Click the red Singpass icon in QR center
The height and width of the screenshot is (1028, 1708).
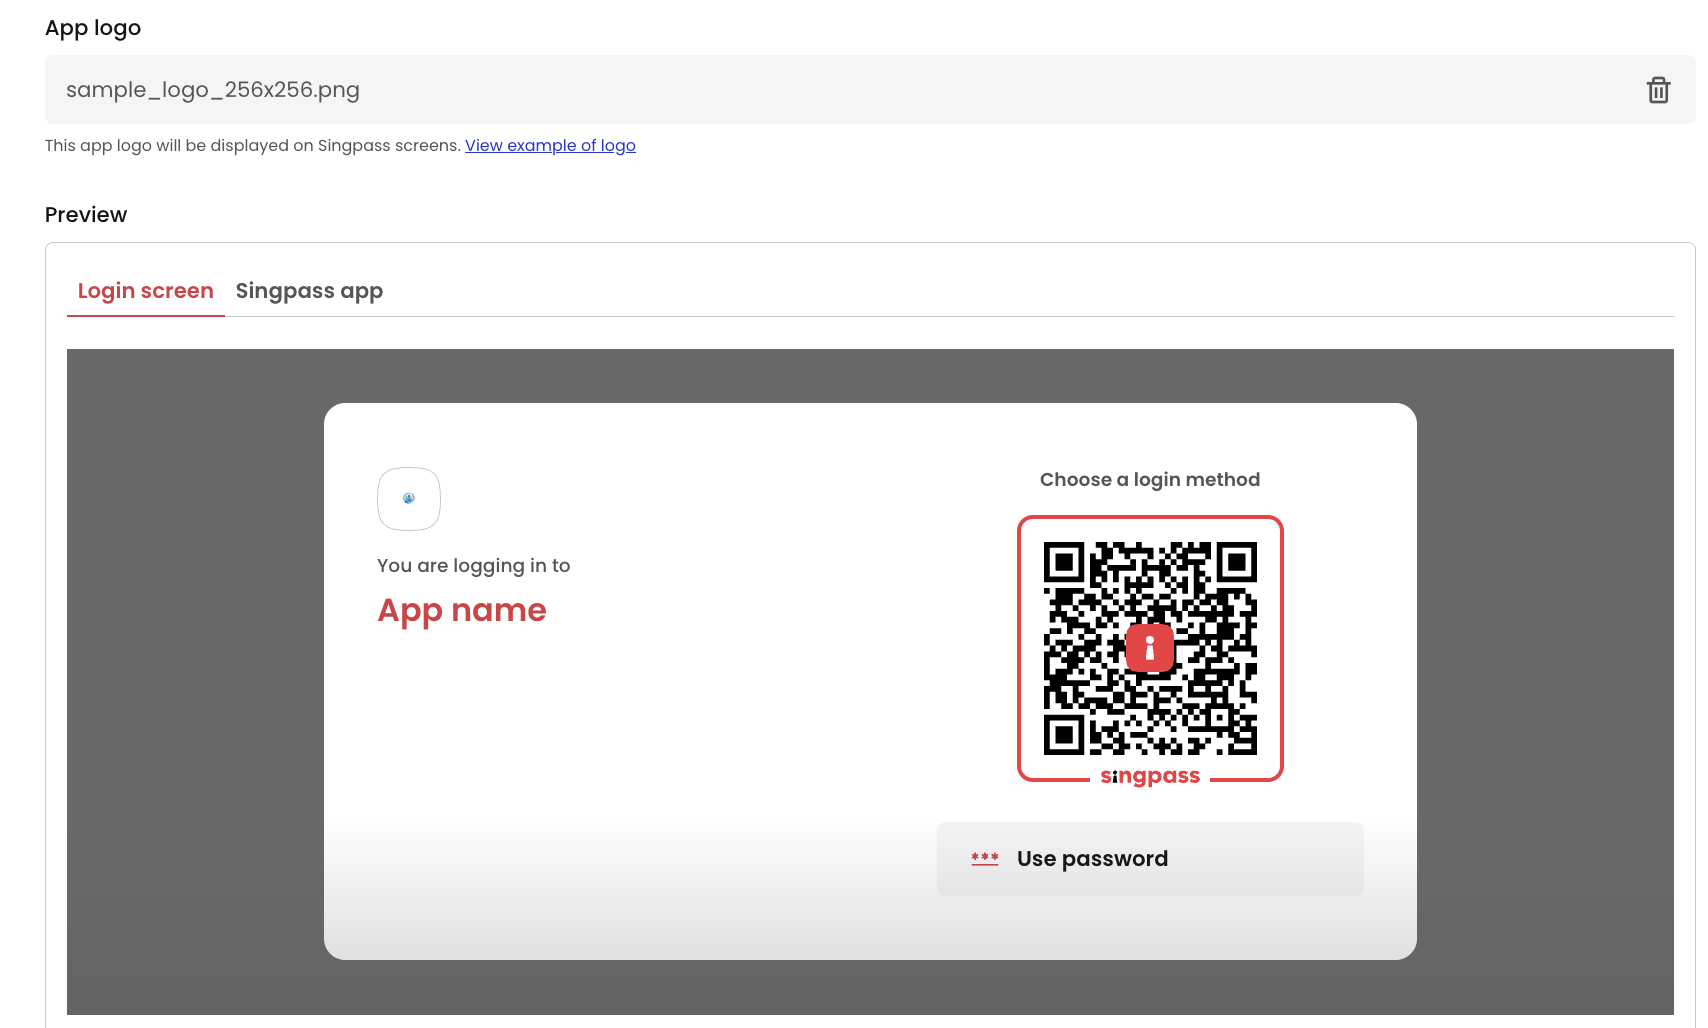1150,648
